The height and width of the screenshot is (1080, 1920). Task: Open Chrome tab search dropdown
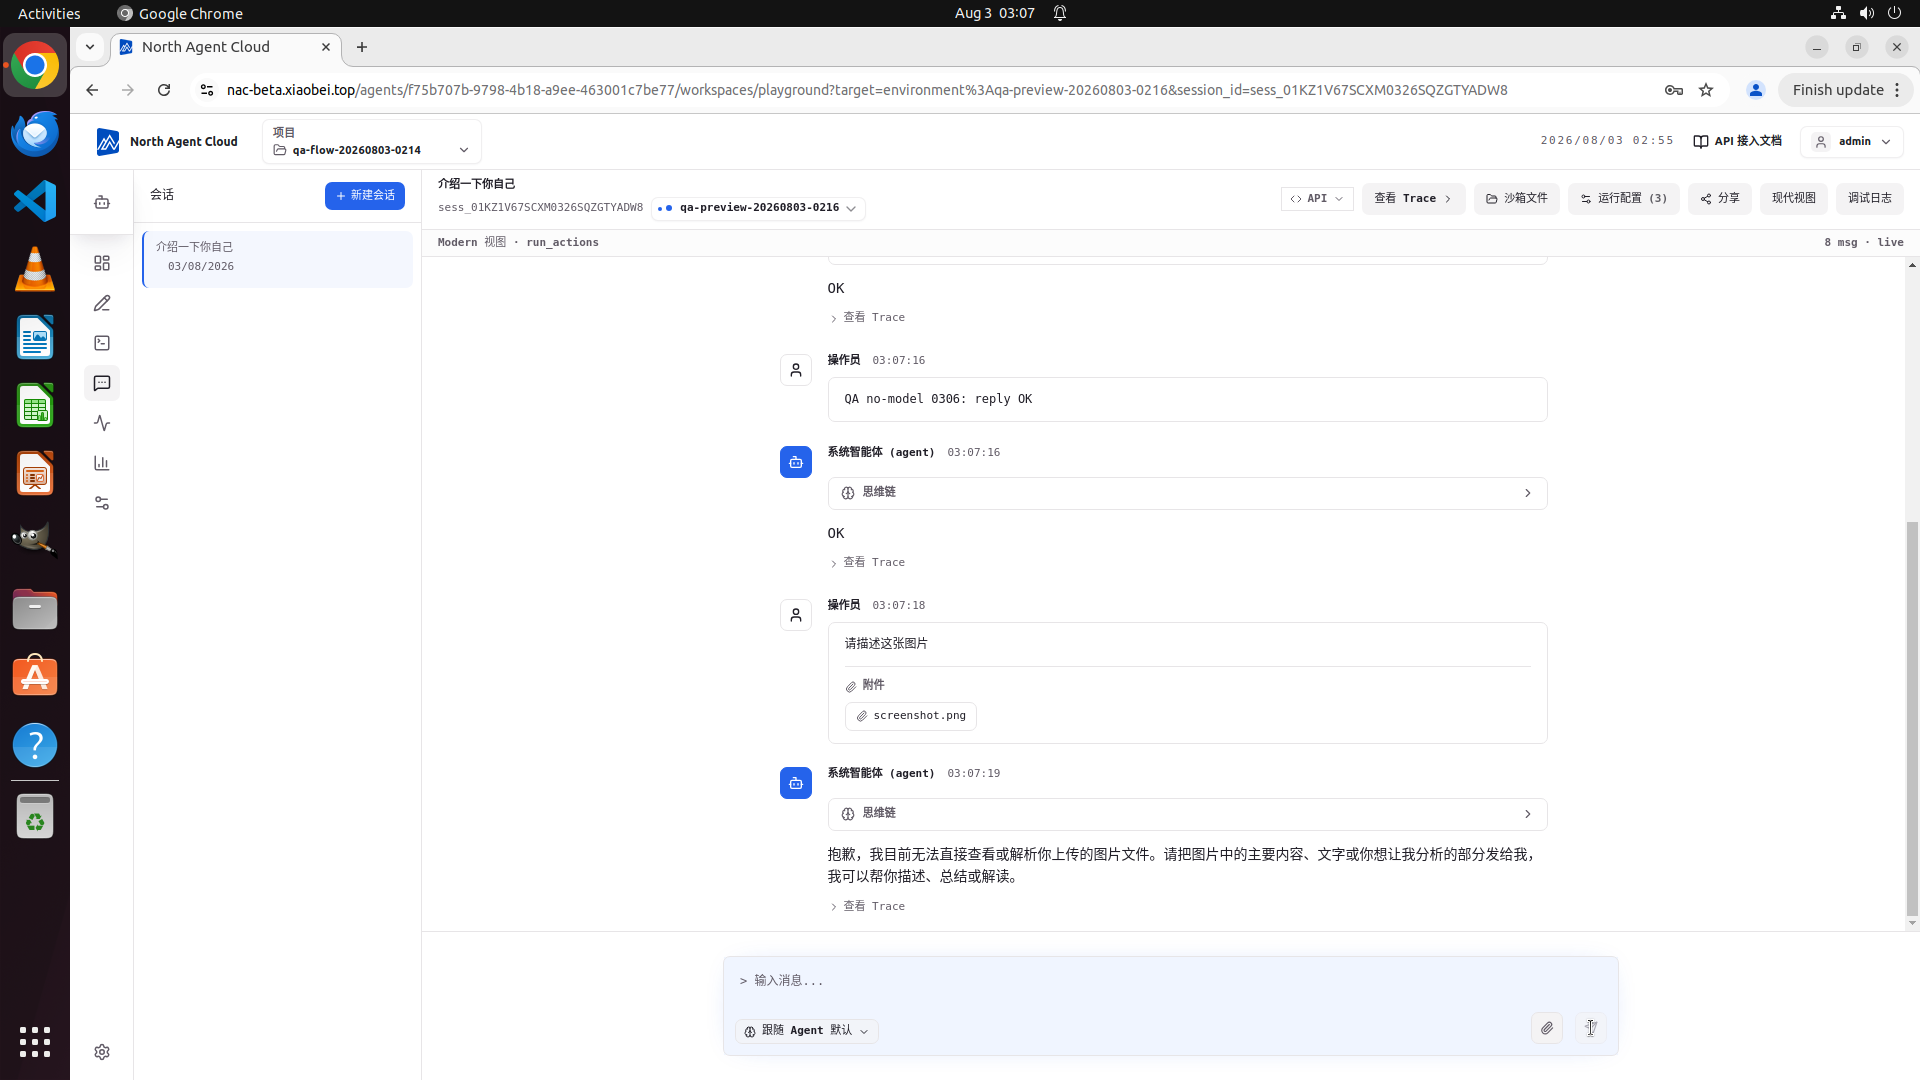tap(90, 47)
